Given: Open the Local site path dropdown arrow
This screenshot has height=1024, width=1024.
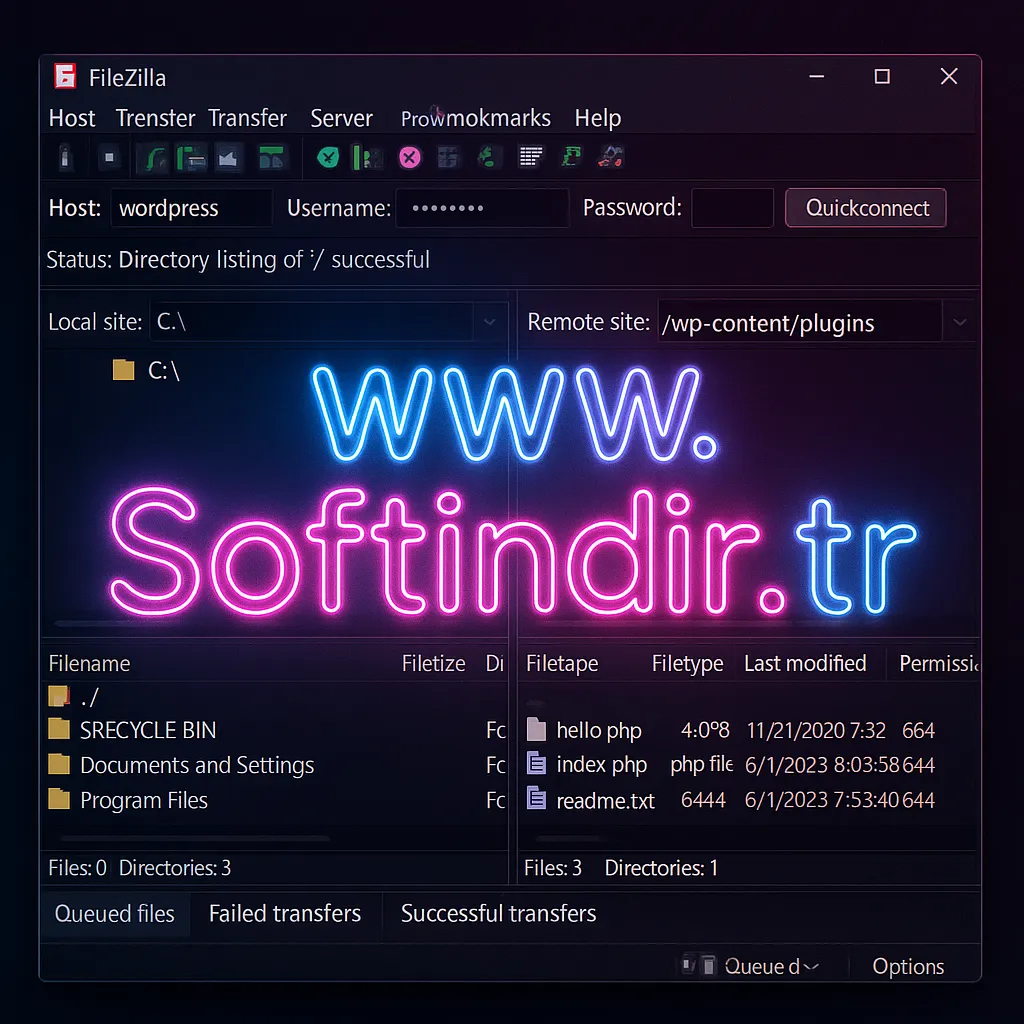Looking at the screenshot, I should pos(489,322).
